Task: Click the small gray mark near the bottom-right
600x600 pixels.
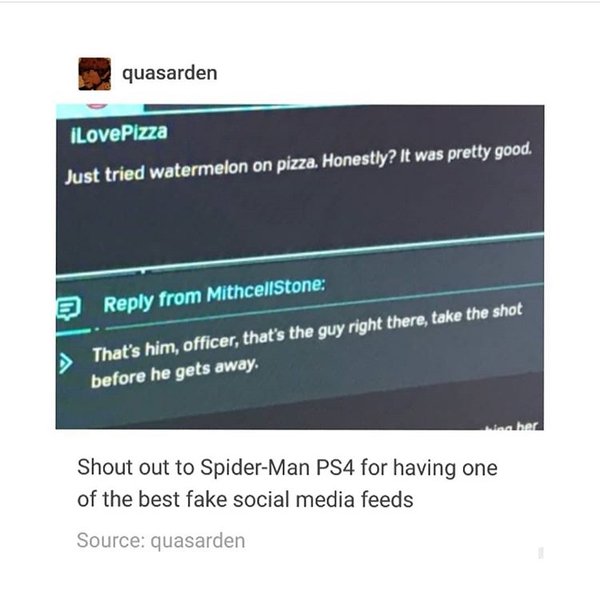Action: coord(541,553)
